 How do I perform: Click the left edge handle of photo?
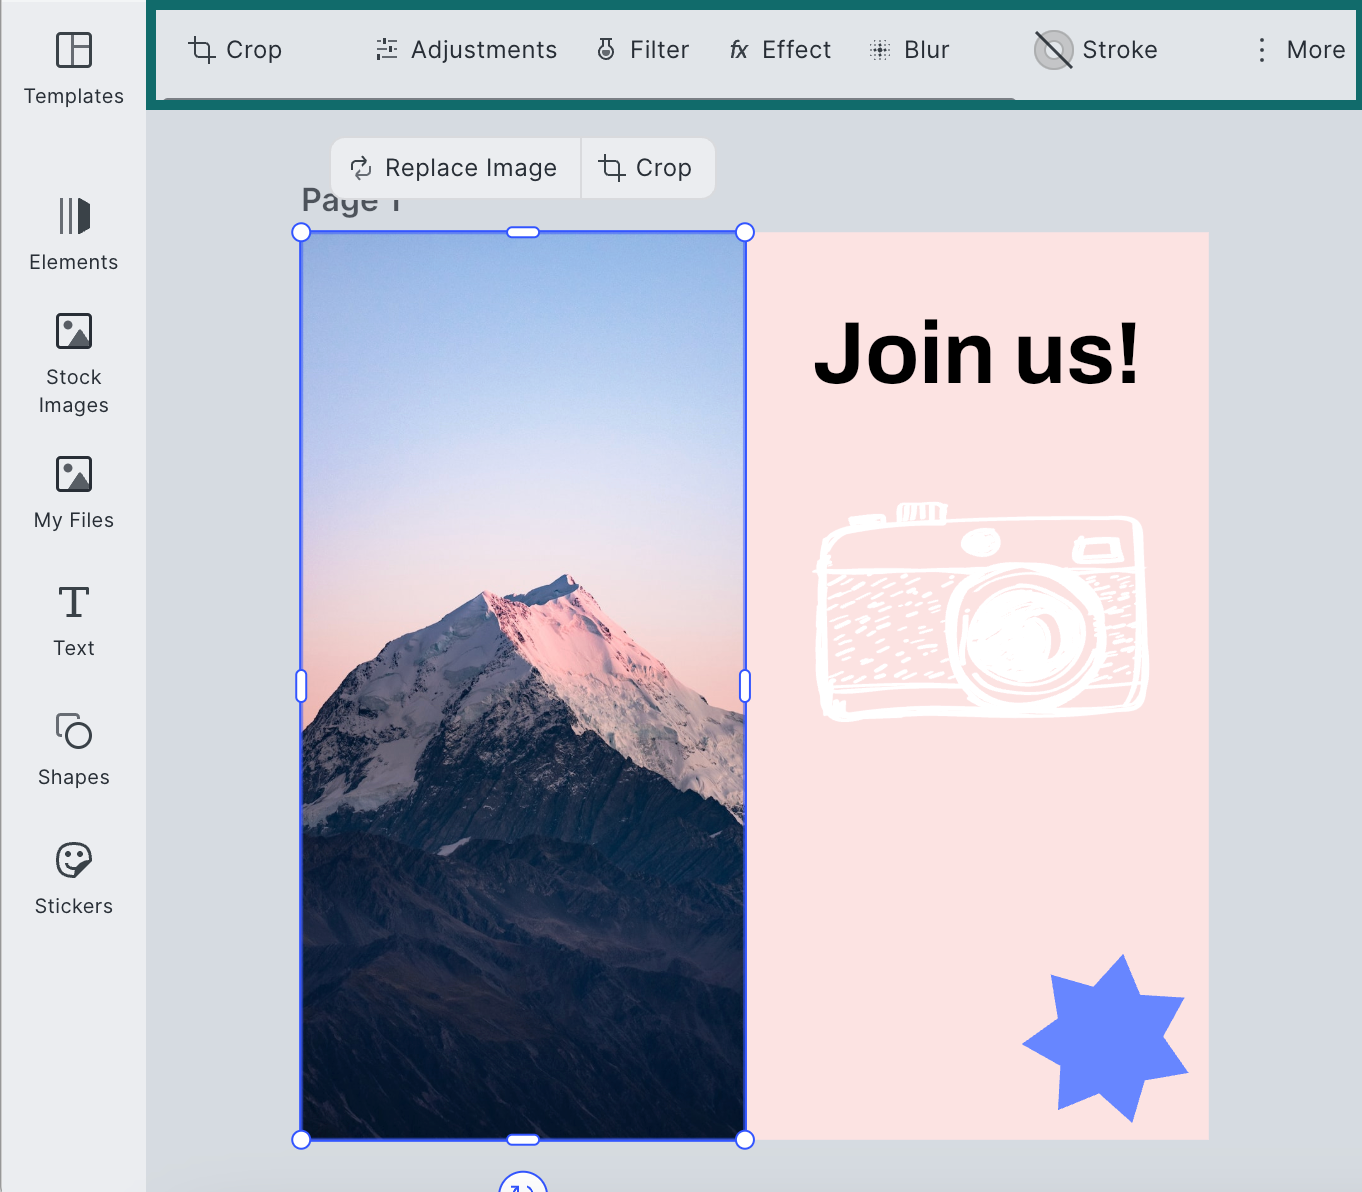click(x=301, y=686)
